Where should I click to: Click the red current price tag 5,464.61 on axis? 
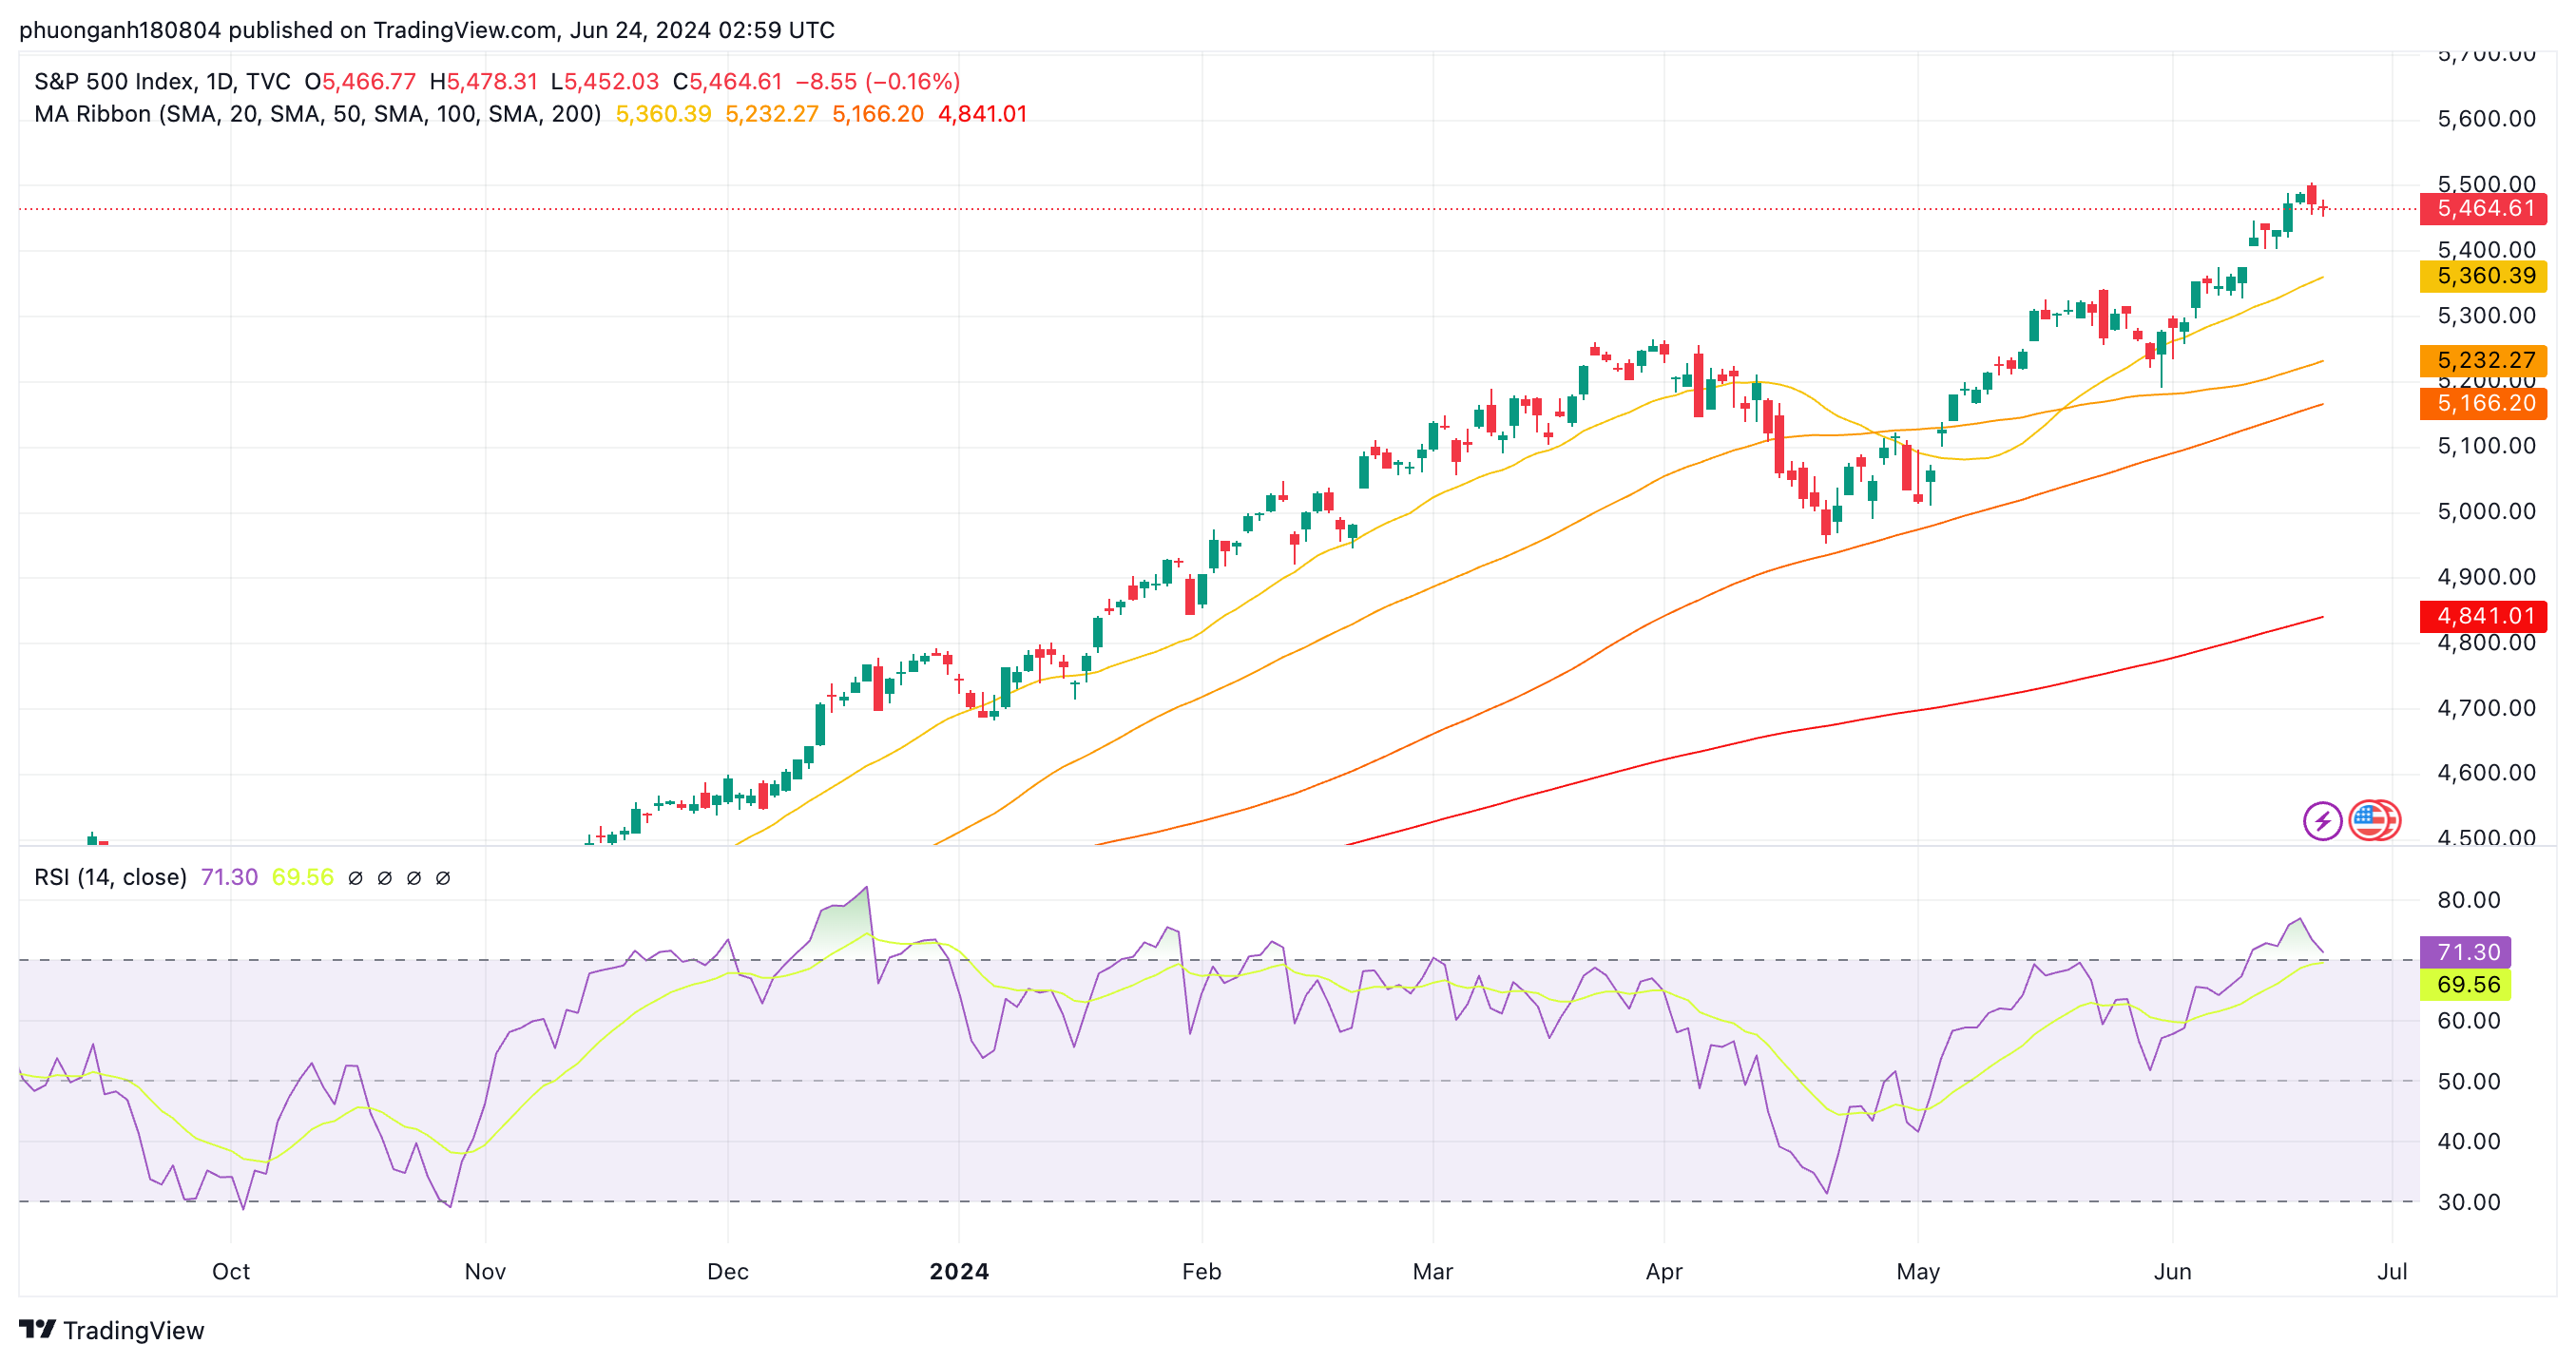[2483, 209]
